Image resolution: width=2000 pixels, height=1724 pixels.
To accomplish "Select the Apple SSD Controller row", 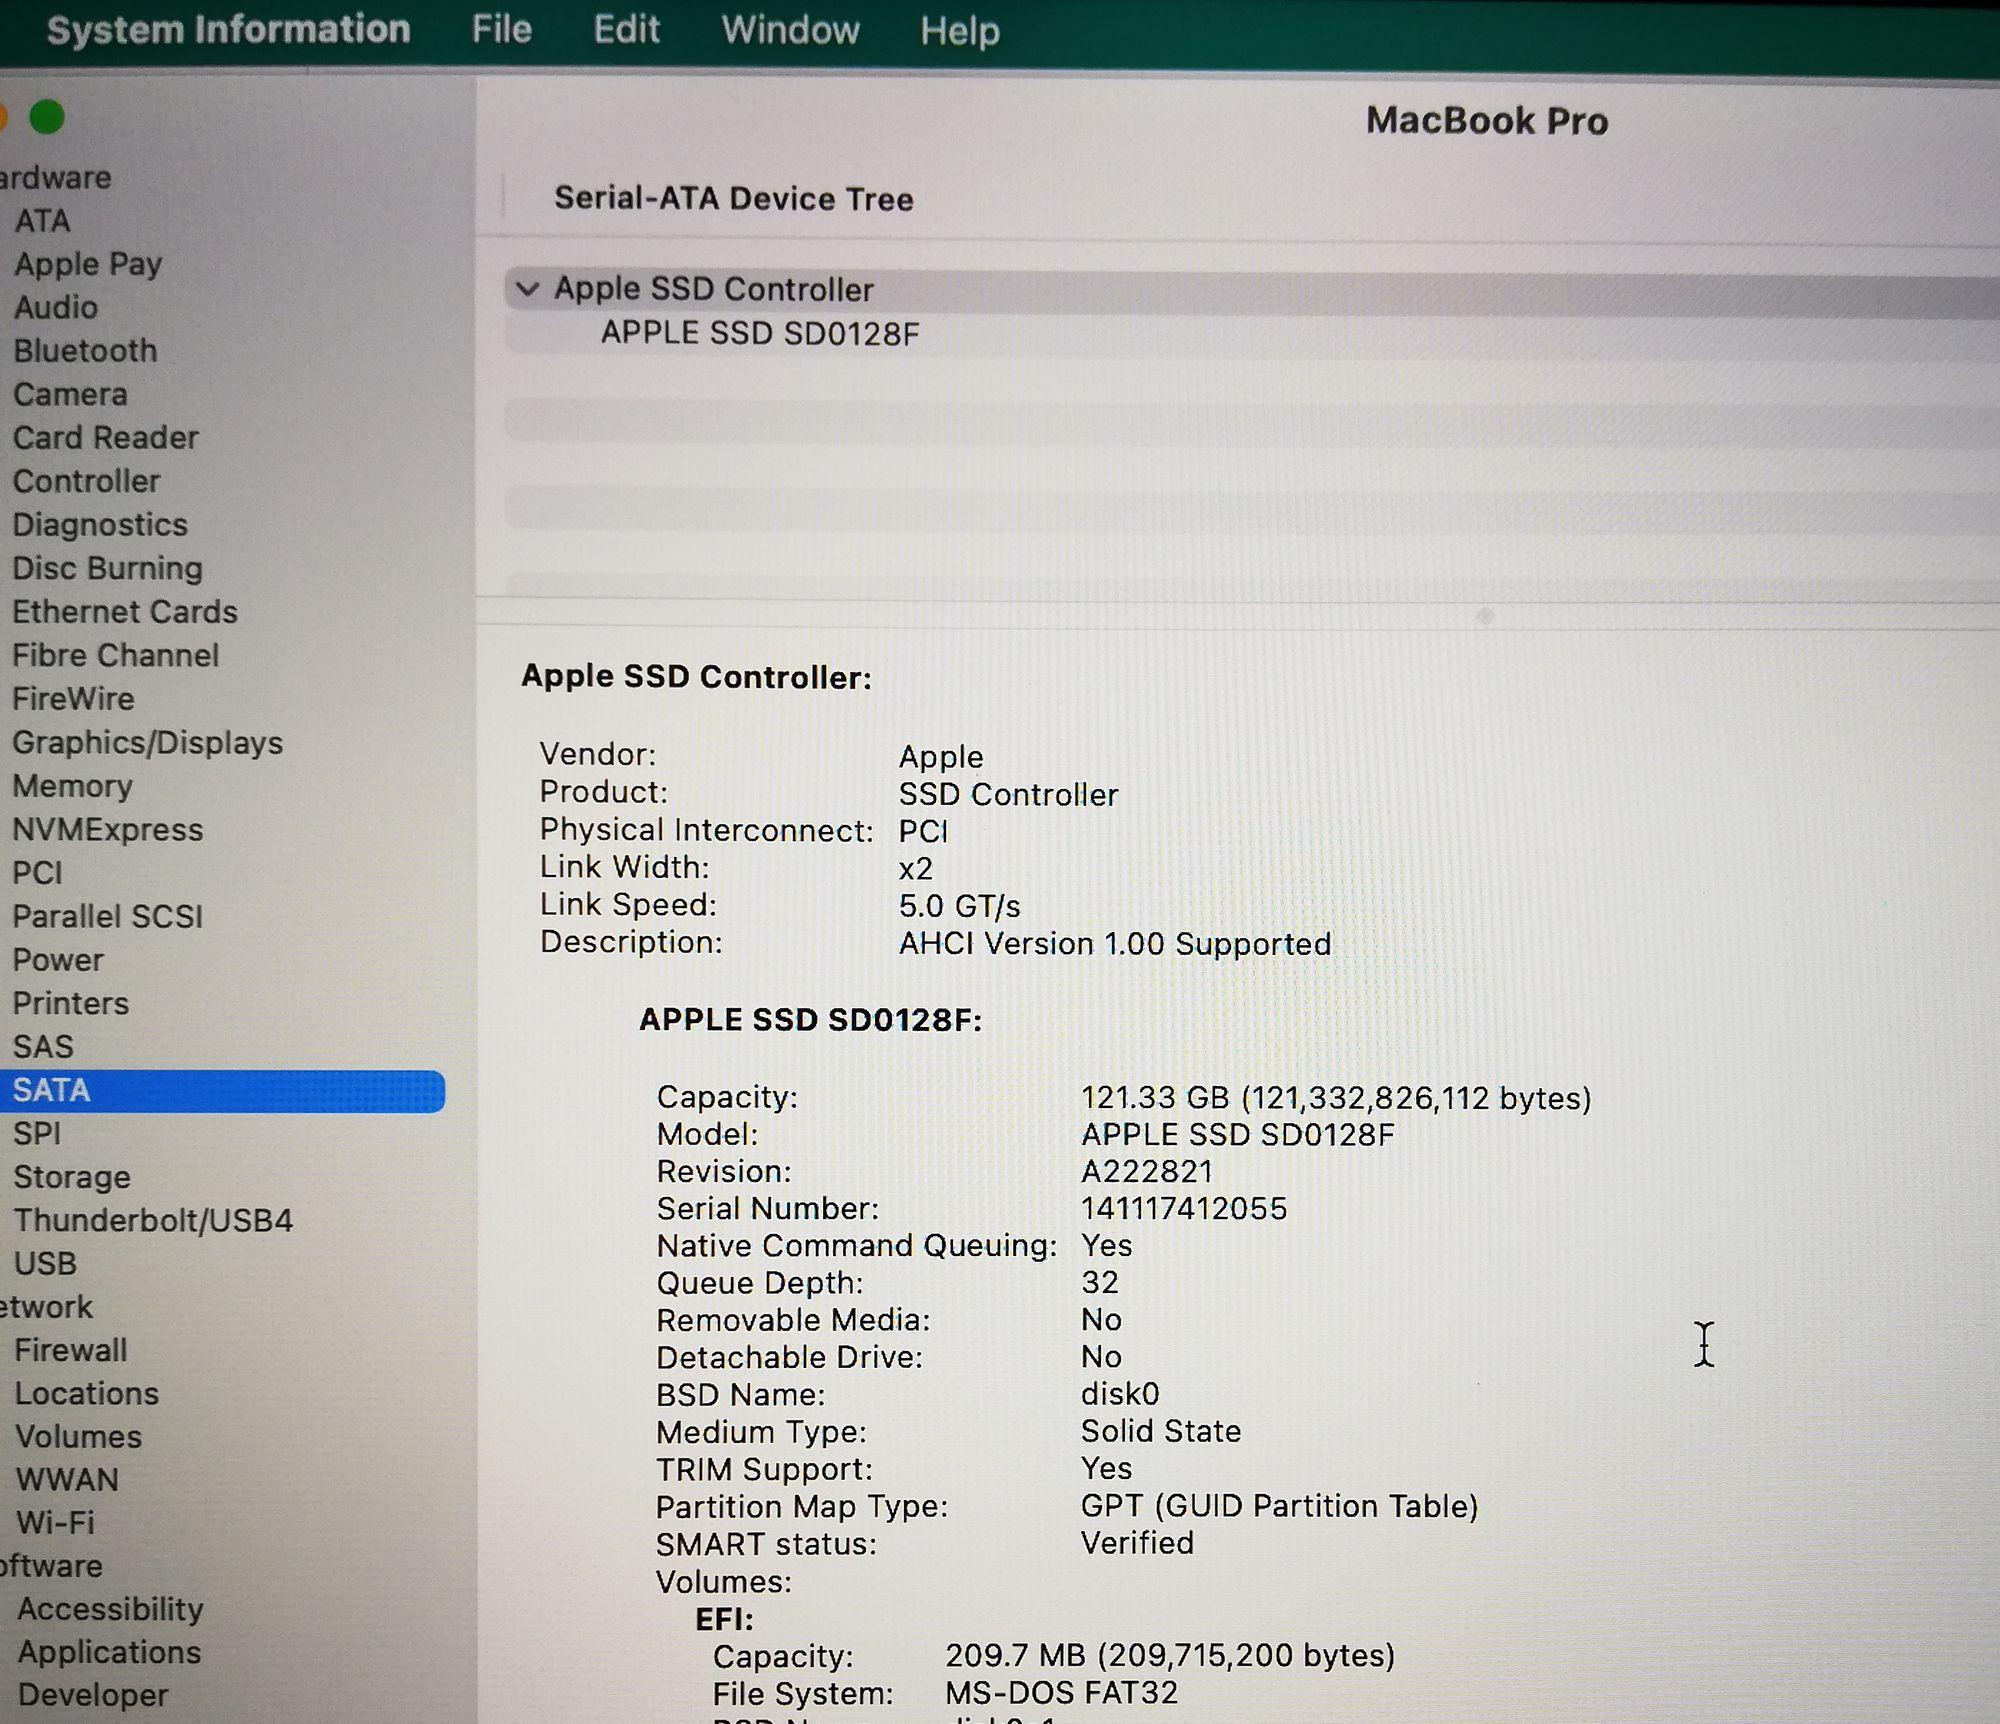I will tap(1252, 290).
